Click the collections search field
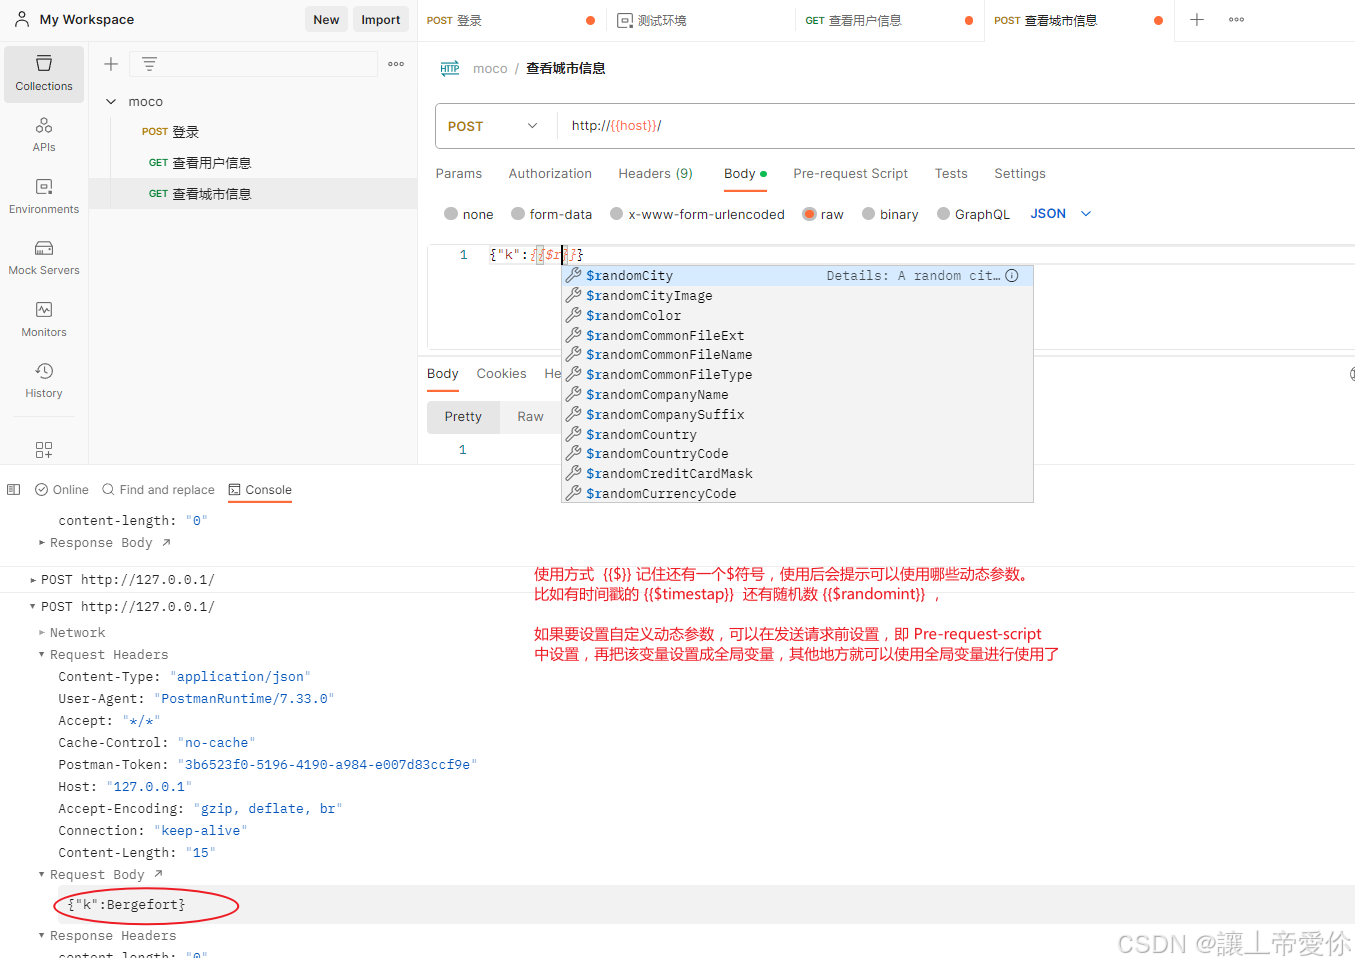Screen dimensions: 1355x967 (253, 64)
